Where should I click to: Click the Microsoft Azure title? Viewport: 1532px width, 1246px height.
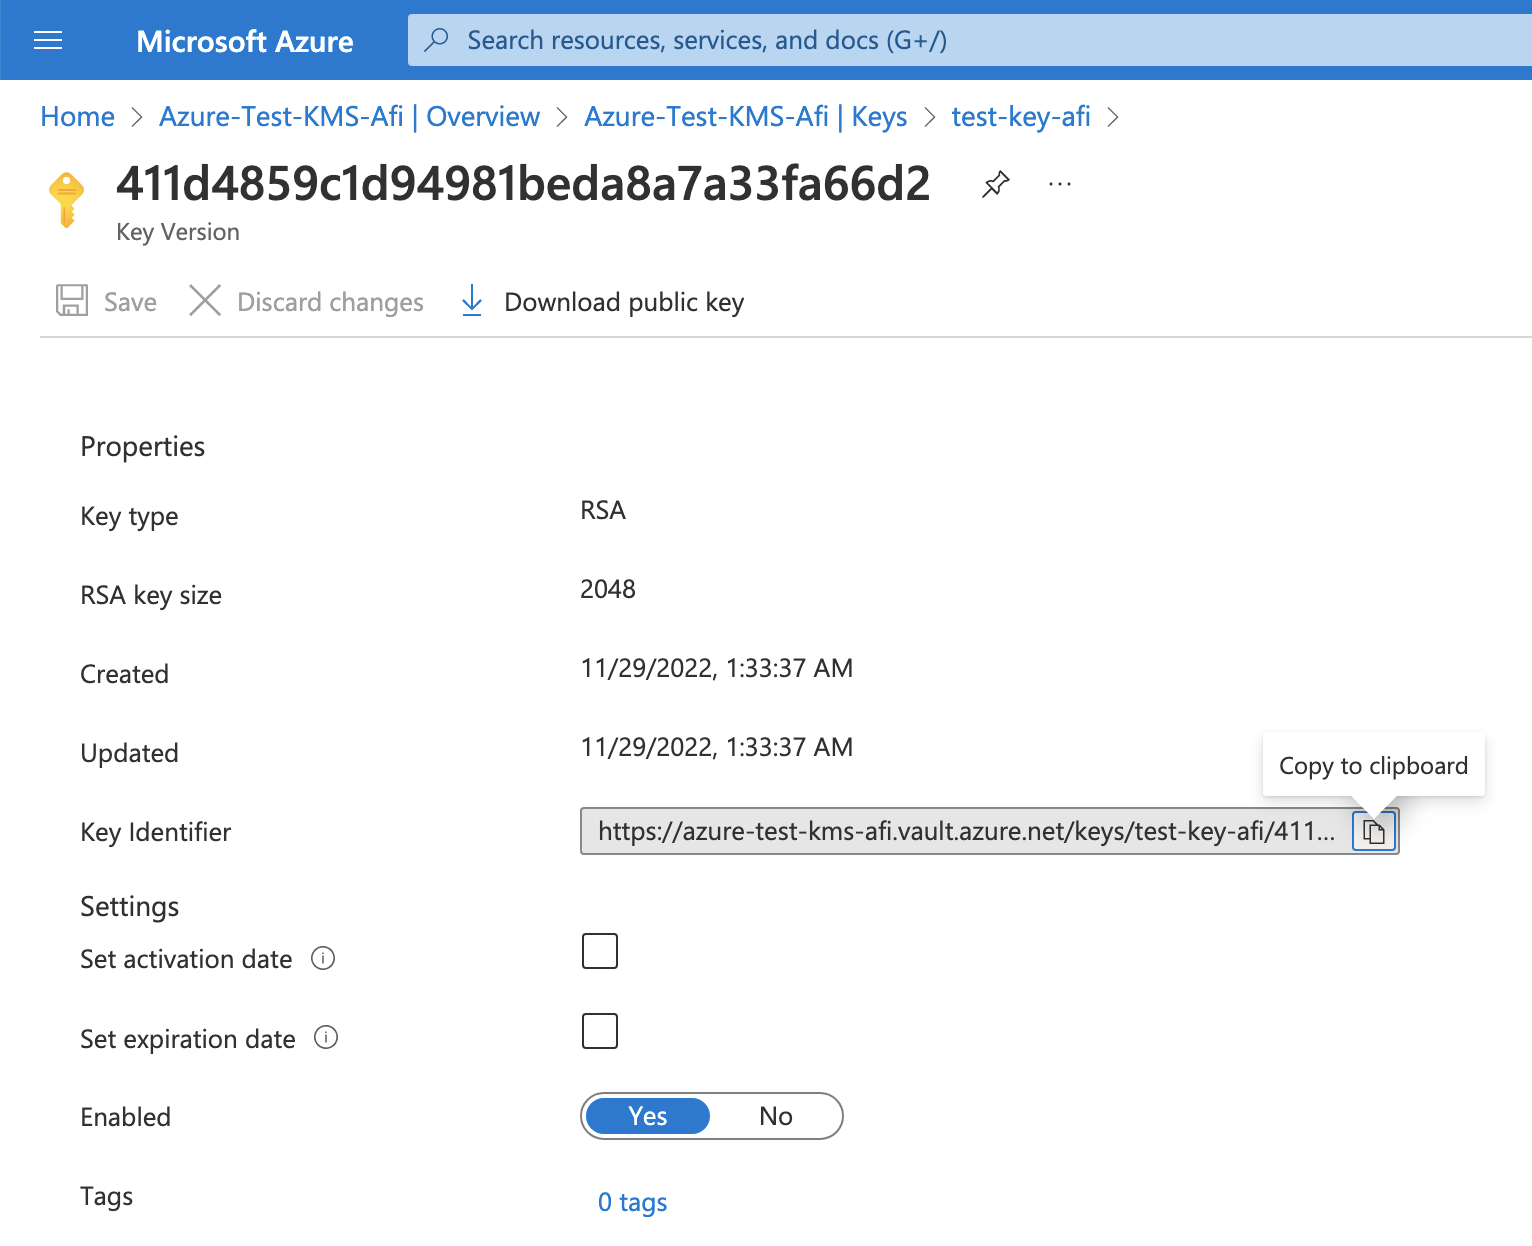point(245,41)
